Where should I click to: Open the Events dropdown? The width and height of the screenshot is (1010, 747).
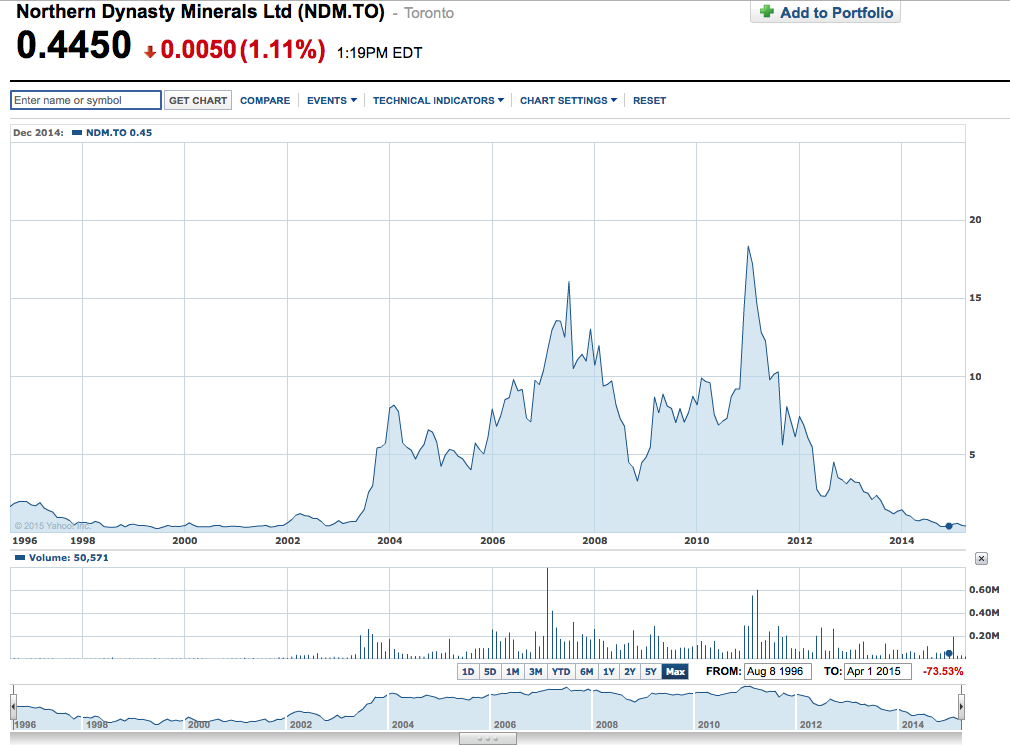[x=331, y=100]
